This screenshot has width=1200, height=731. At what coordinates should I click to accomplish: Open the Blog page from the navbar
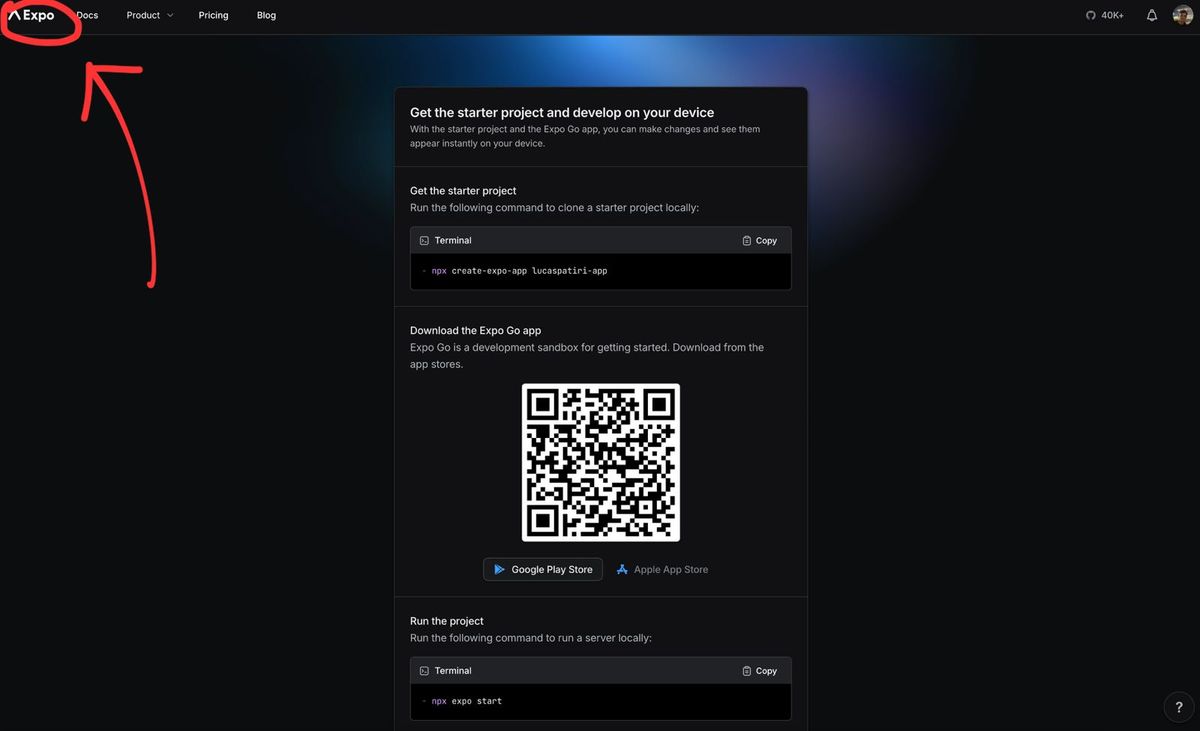pyautogui.click(x=265, y=15)
